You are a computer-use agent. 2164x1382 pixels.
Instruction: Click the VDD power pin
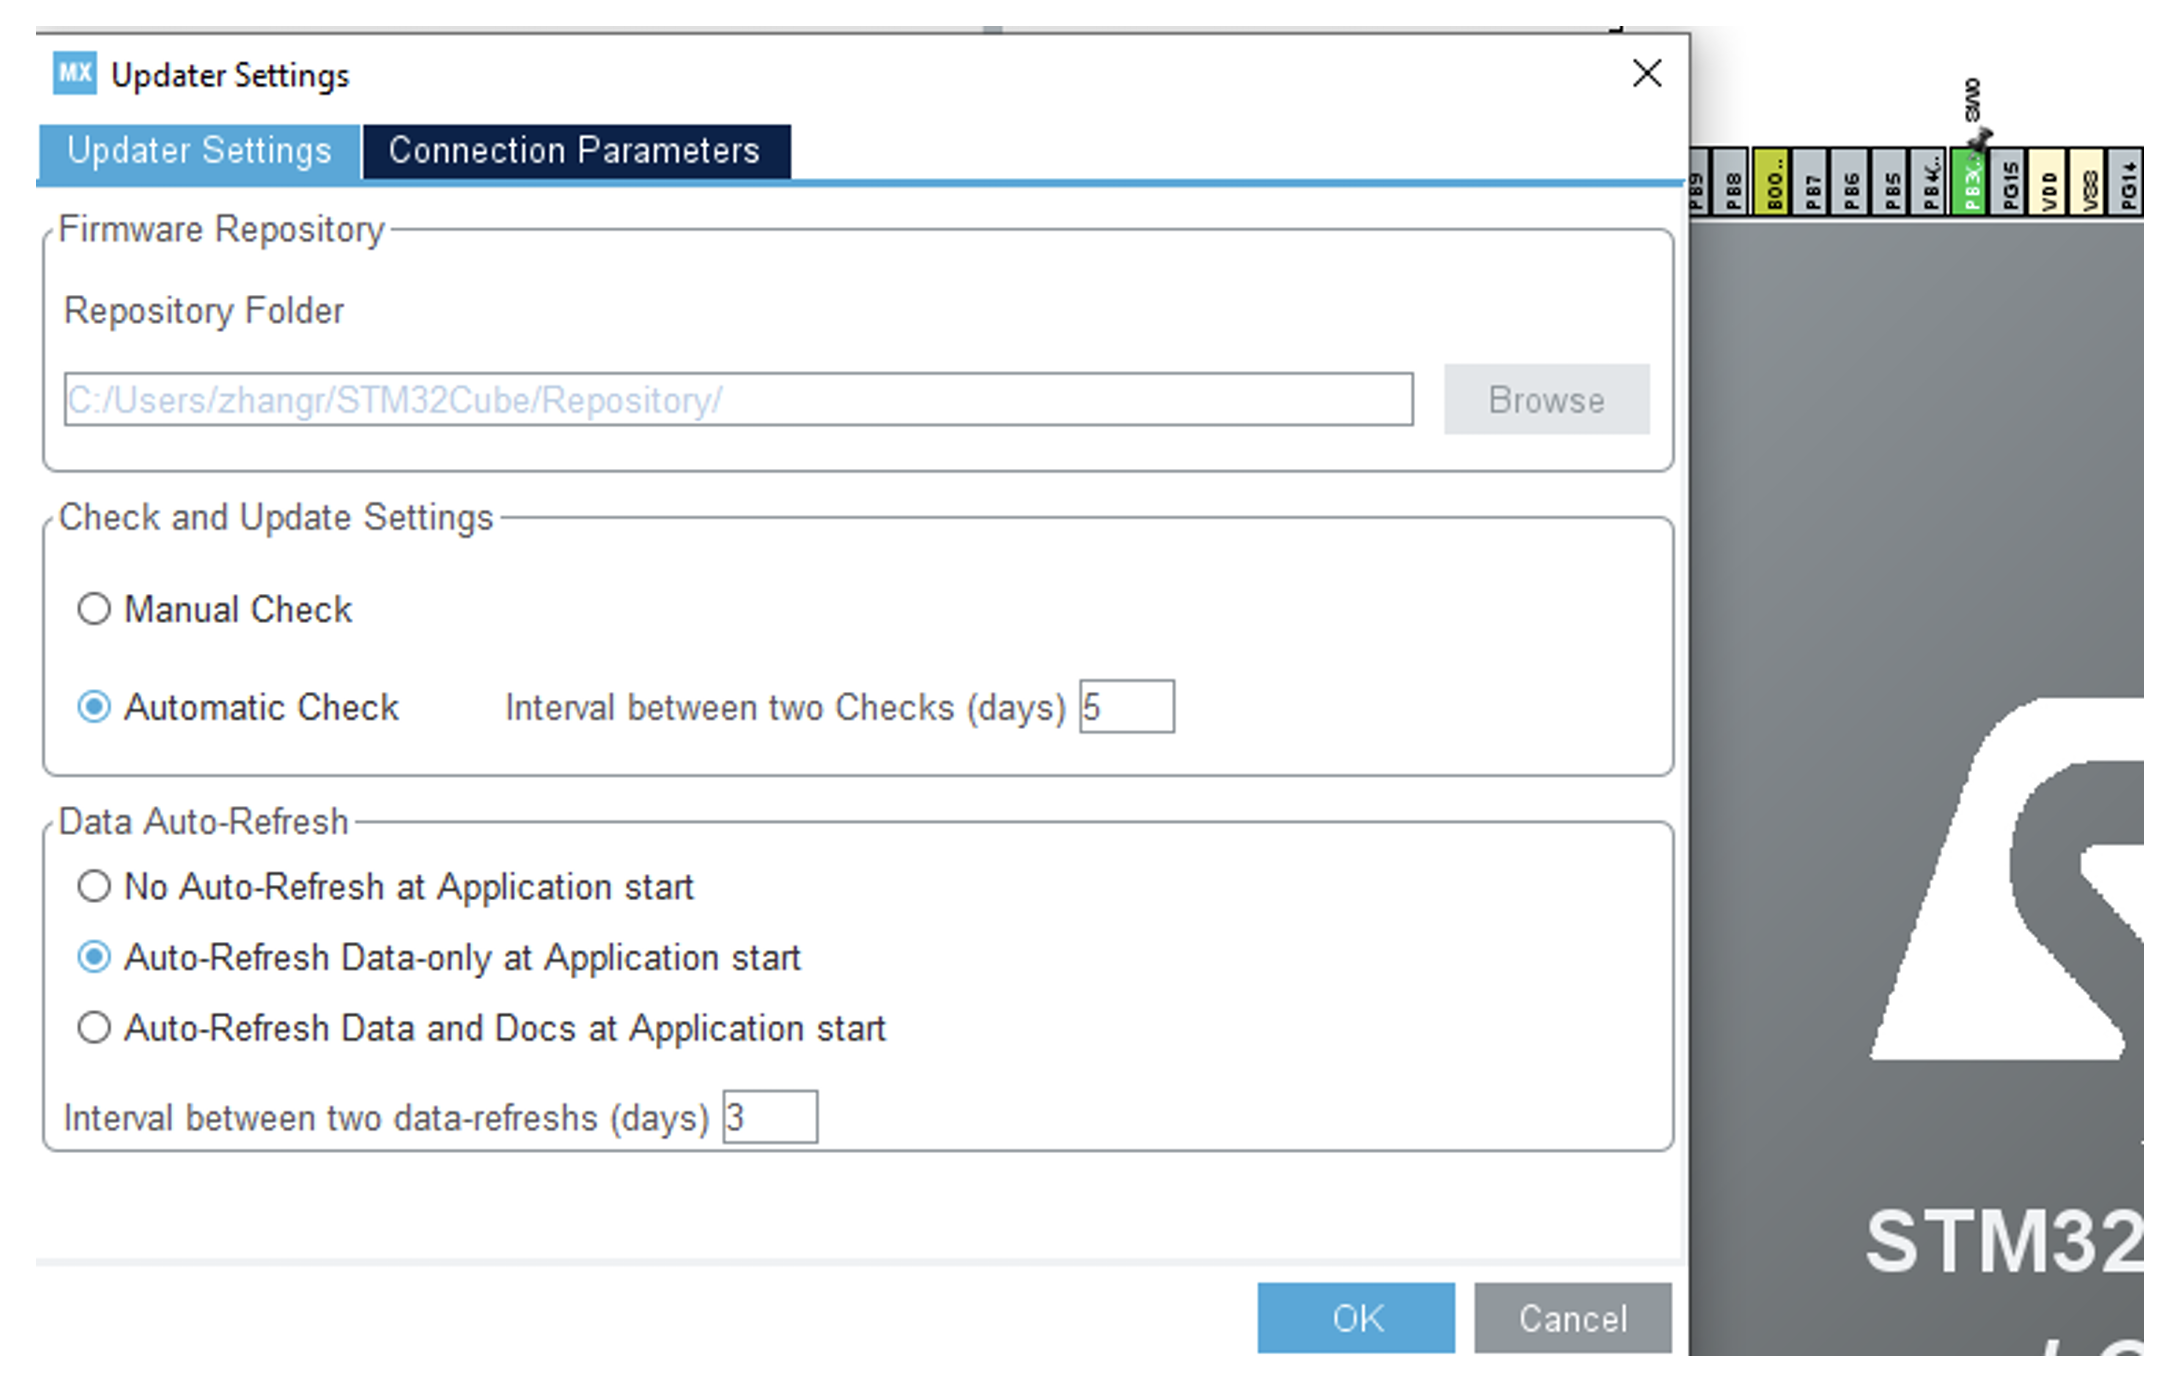click(2049, 182)
